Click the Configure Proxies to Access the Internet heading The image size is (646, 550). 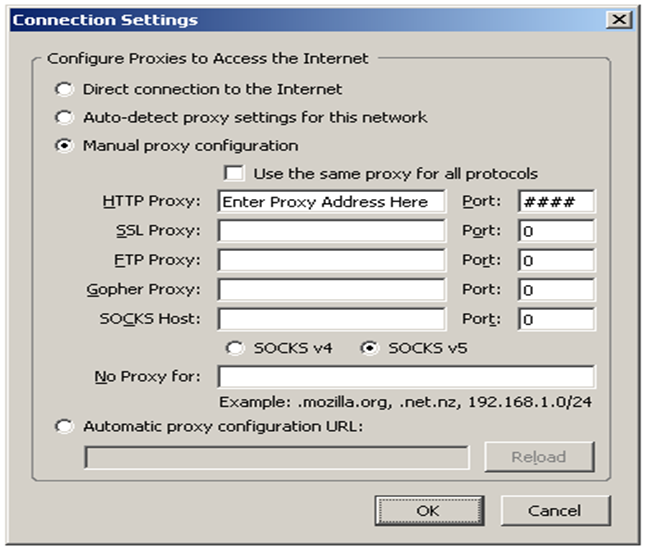[x=208, y=59]
